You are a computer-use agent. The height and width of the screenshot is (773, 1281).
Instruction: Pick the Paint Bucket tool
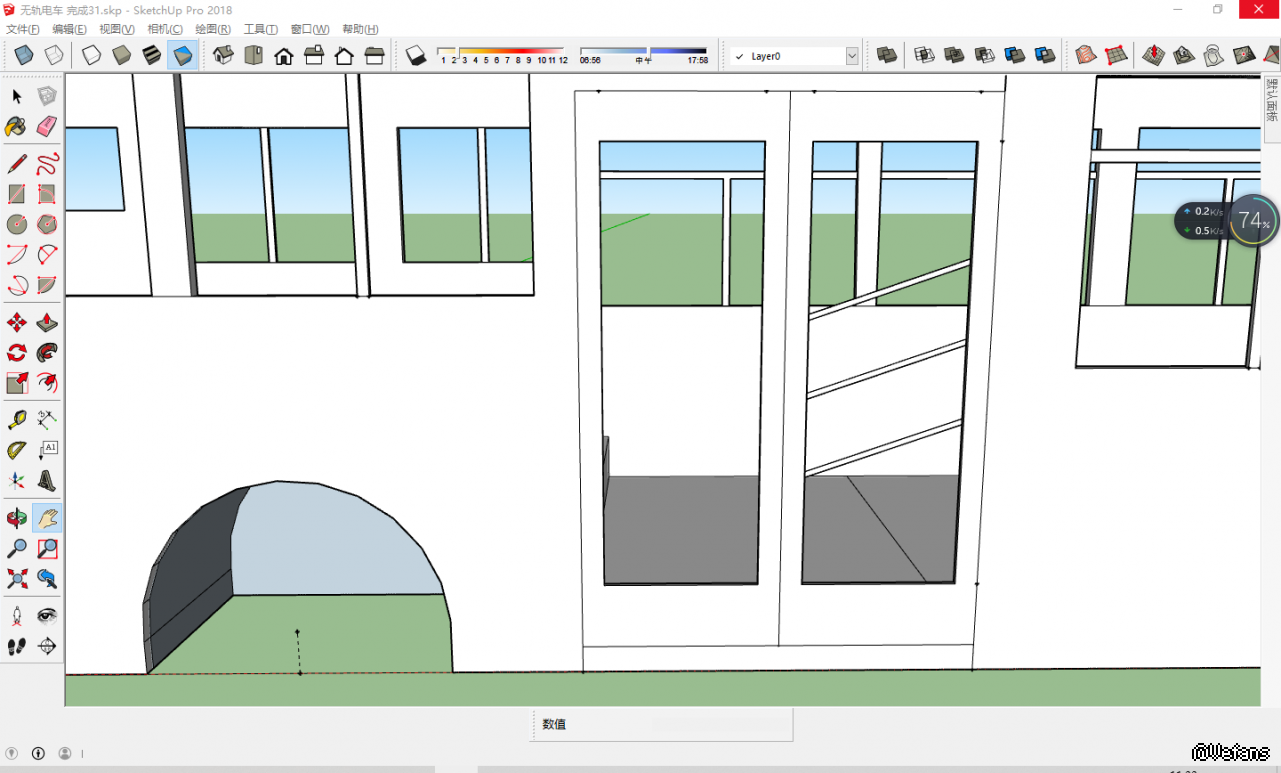click(17, 126)
